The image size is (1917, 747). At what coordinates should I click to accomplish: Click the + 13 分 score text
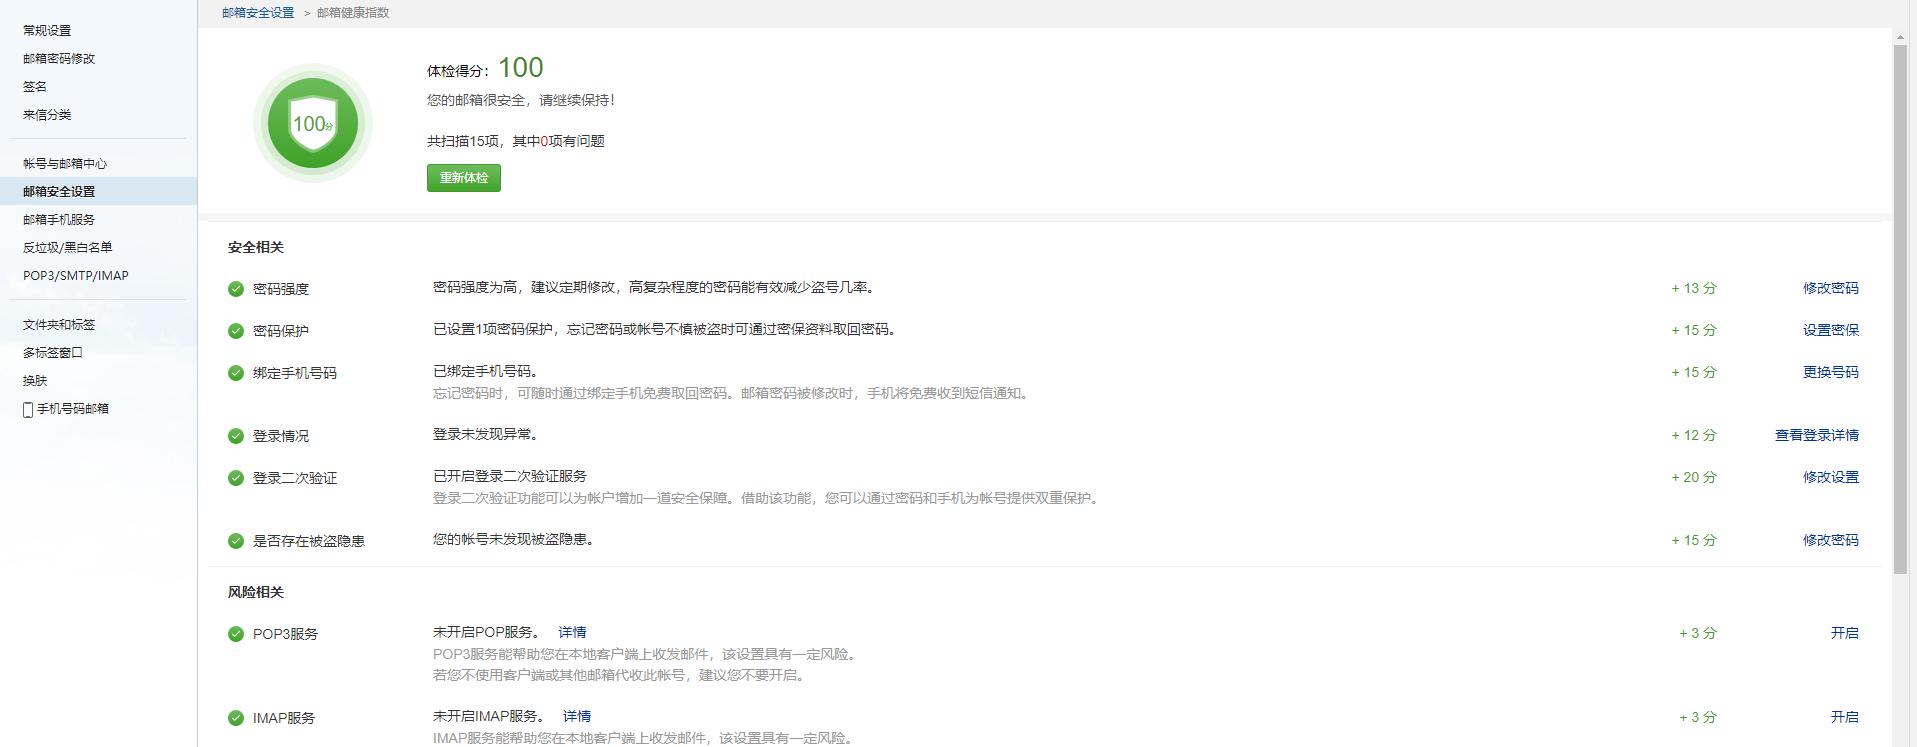click(x=1693, y=288)
